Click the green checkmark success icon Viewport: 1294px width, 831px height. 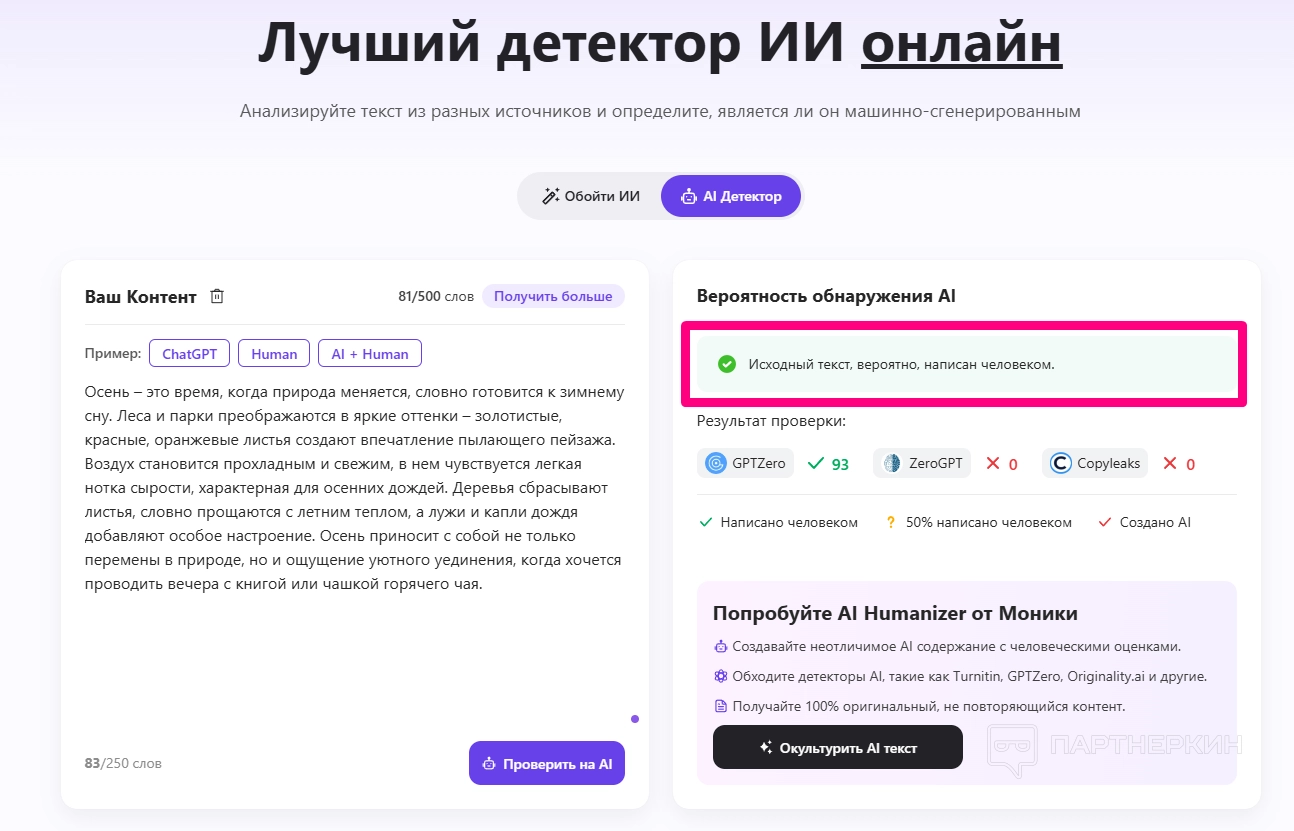click(x=727, y=364)
